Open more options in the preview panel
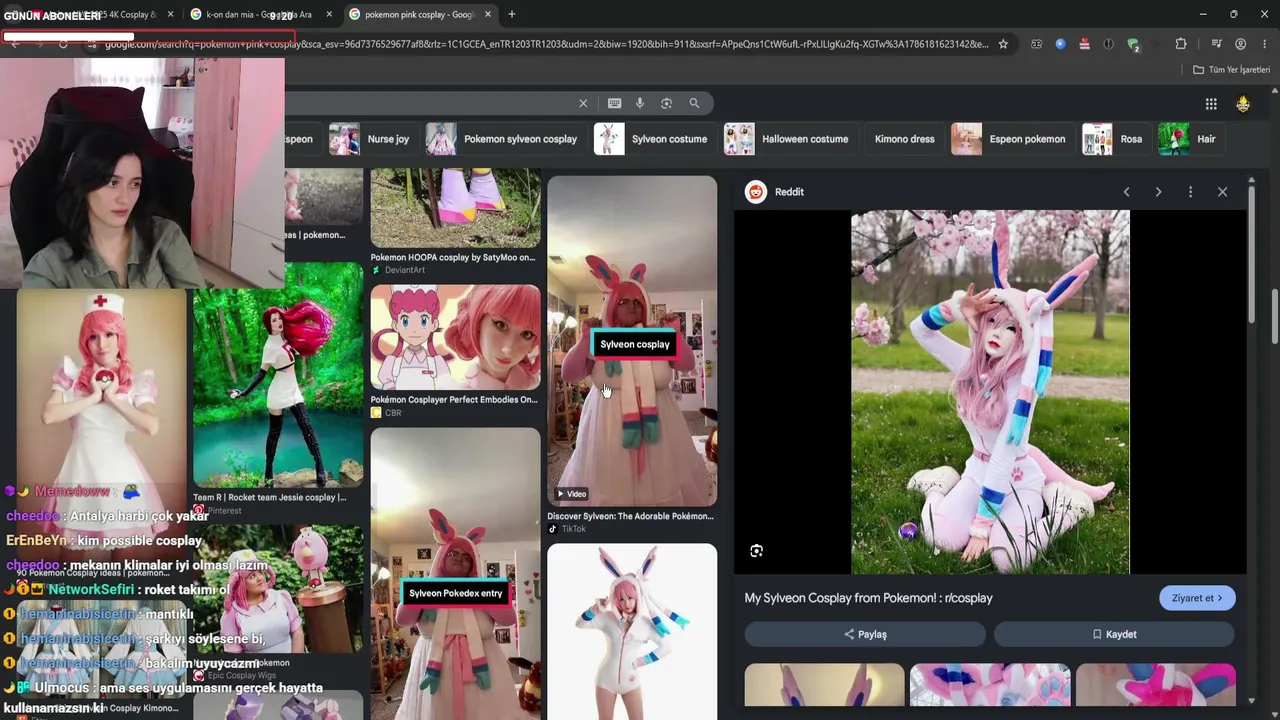Viewport: 1280px width, 720px height. (x=1190, y=192)
